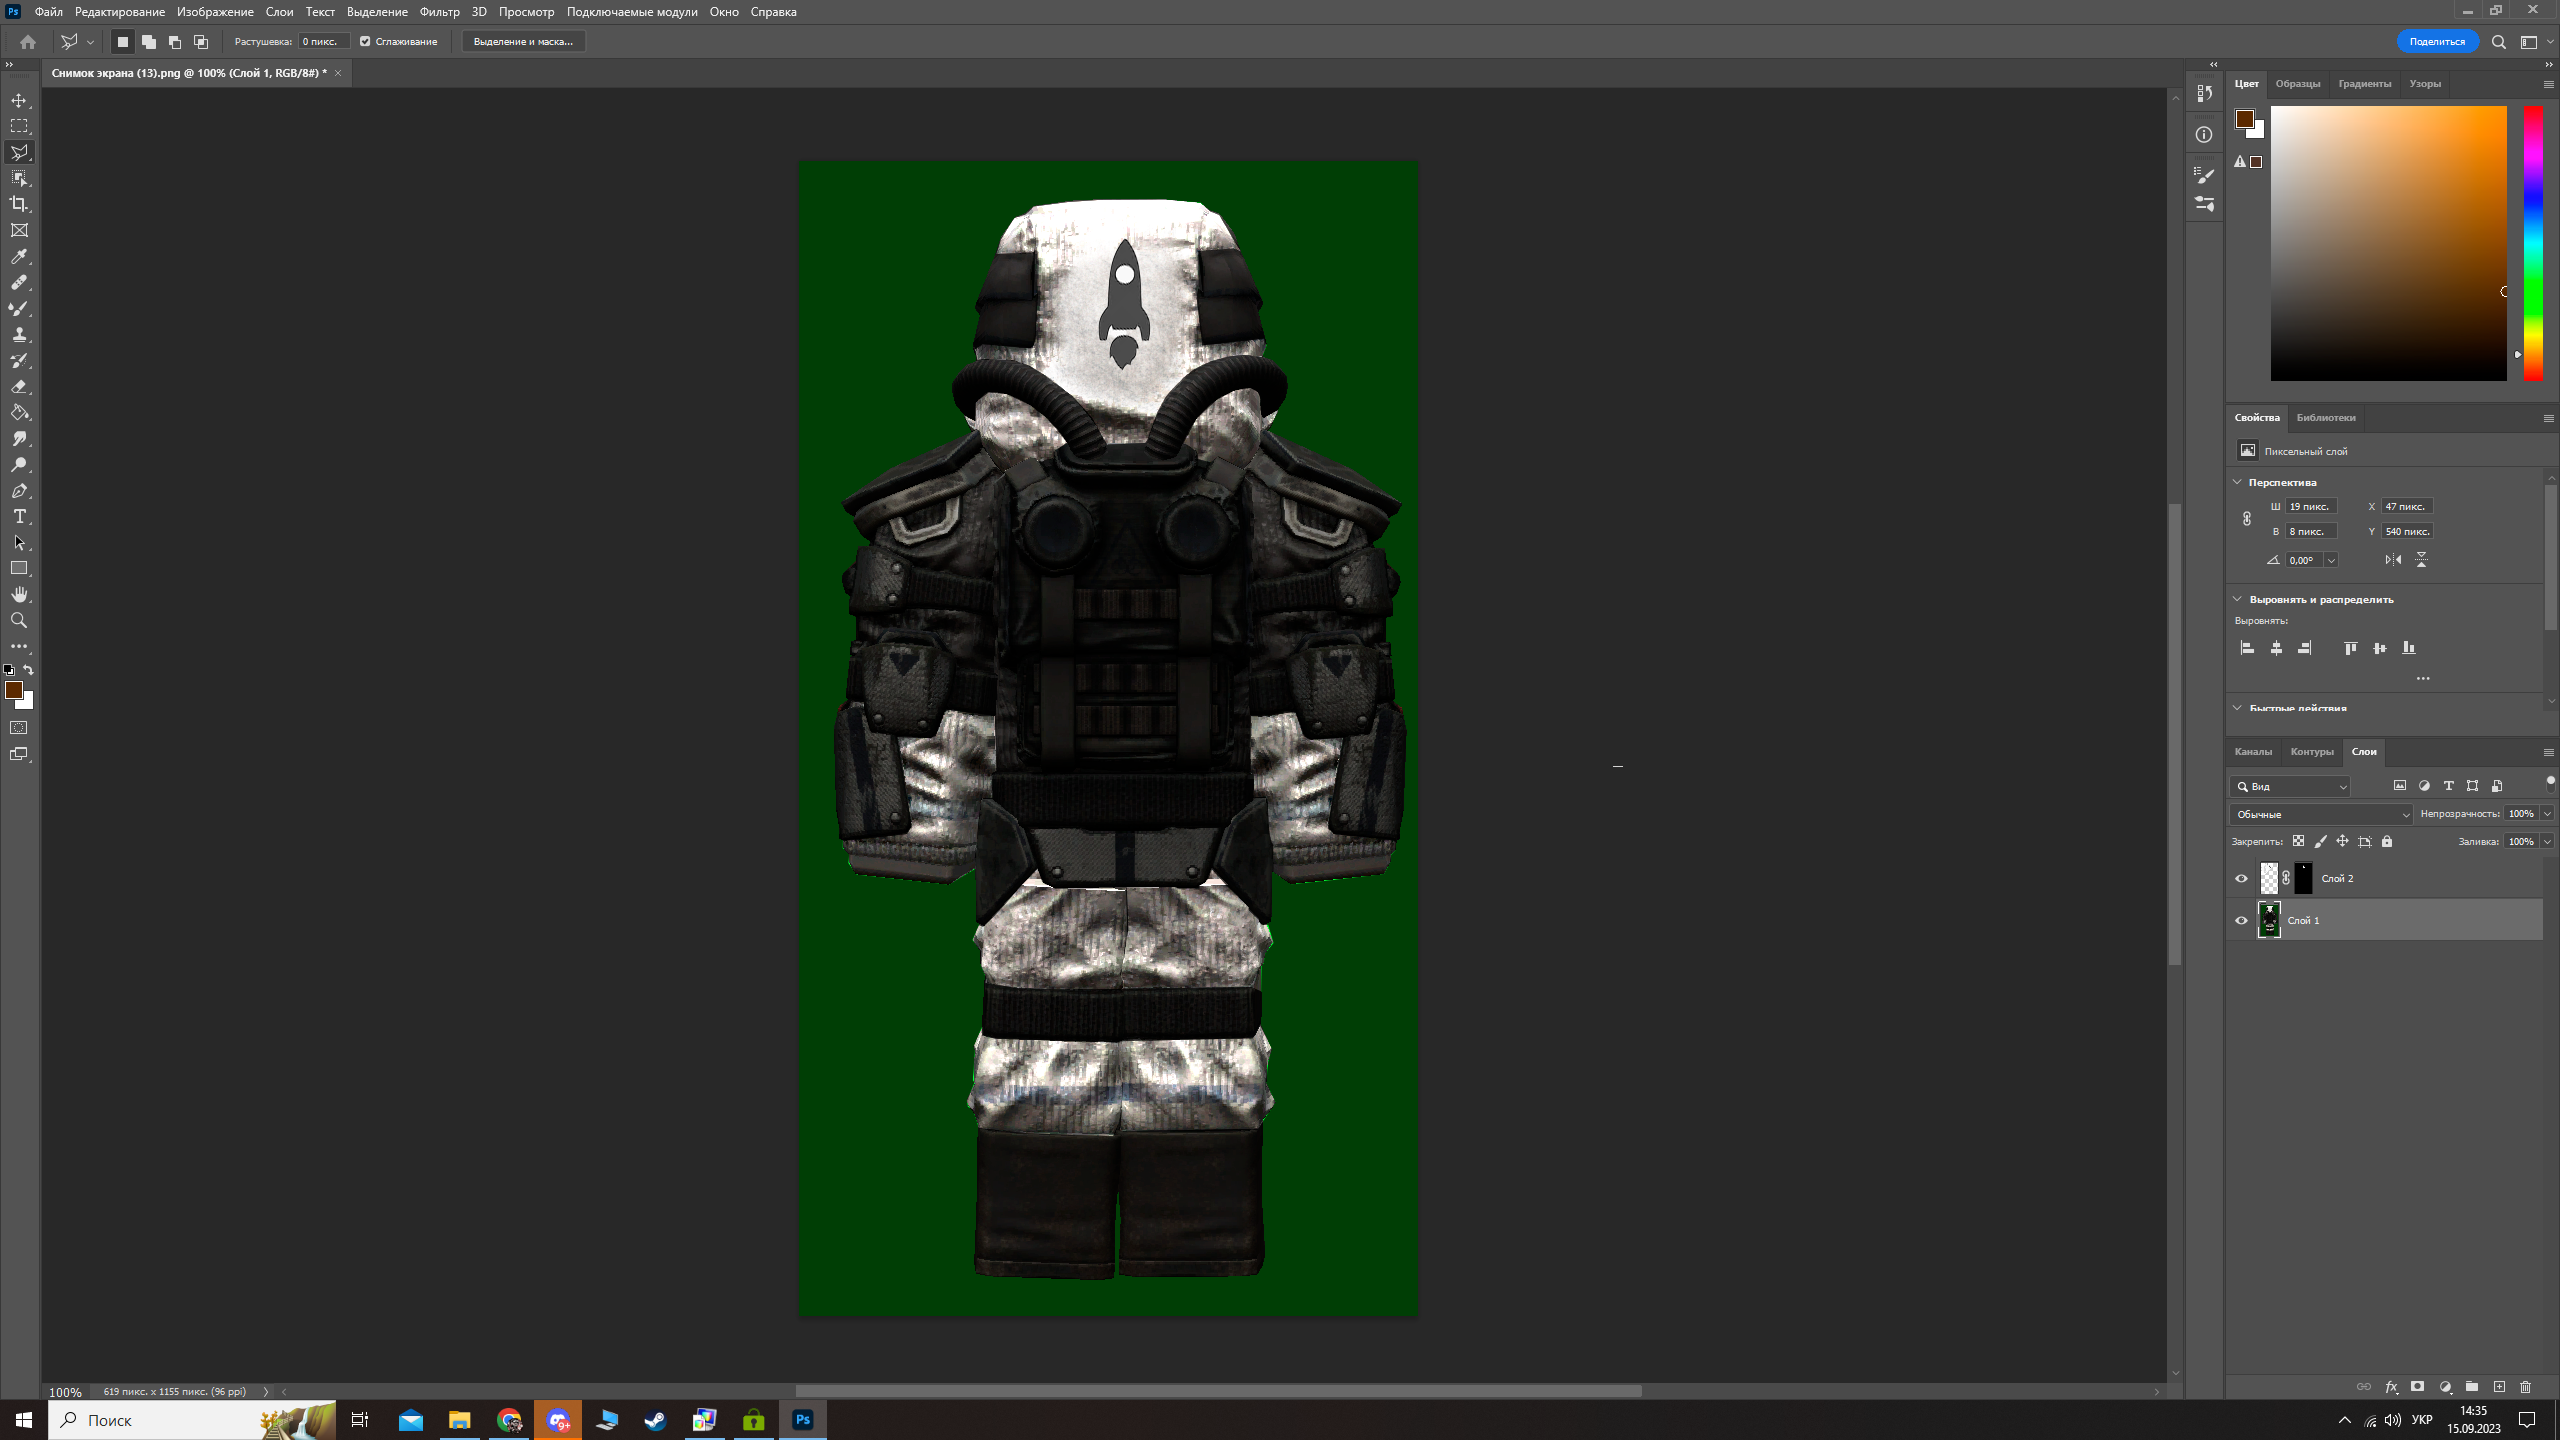Select the Paint Bucket tool
Image resolution: width=2560 pixels, height=1440 pixels.
click(x=19, y=413)
